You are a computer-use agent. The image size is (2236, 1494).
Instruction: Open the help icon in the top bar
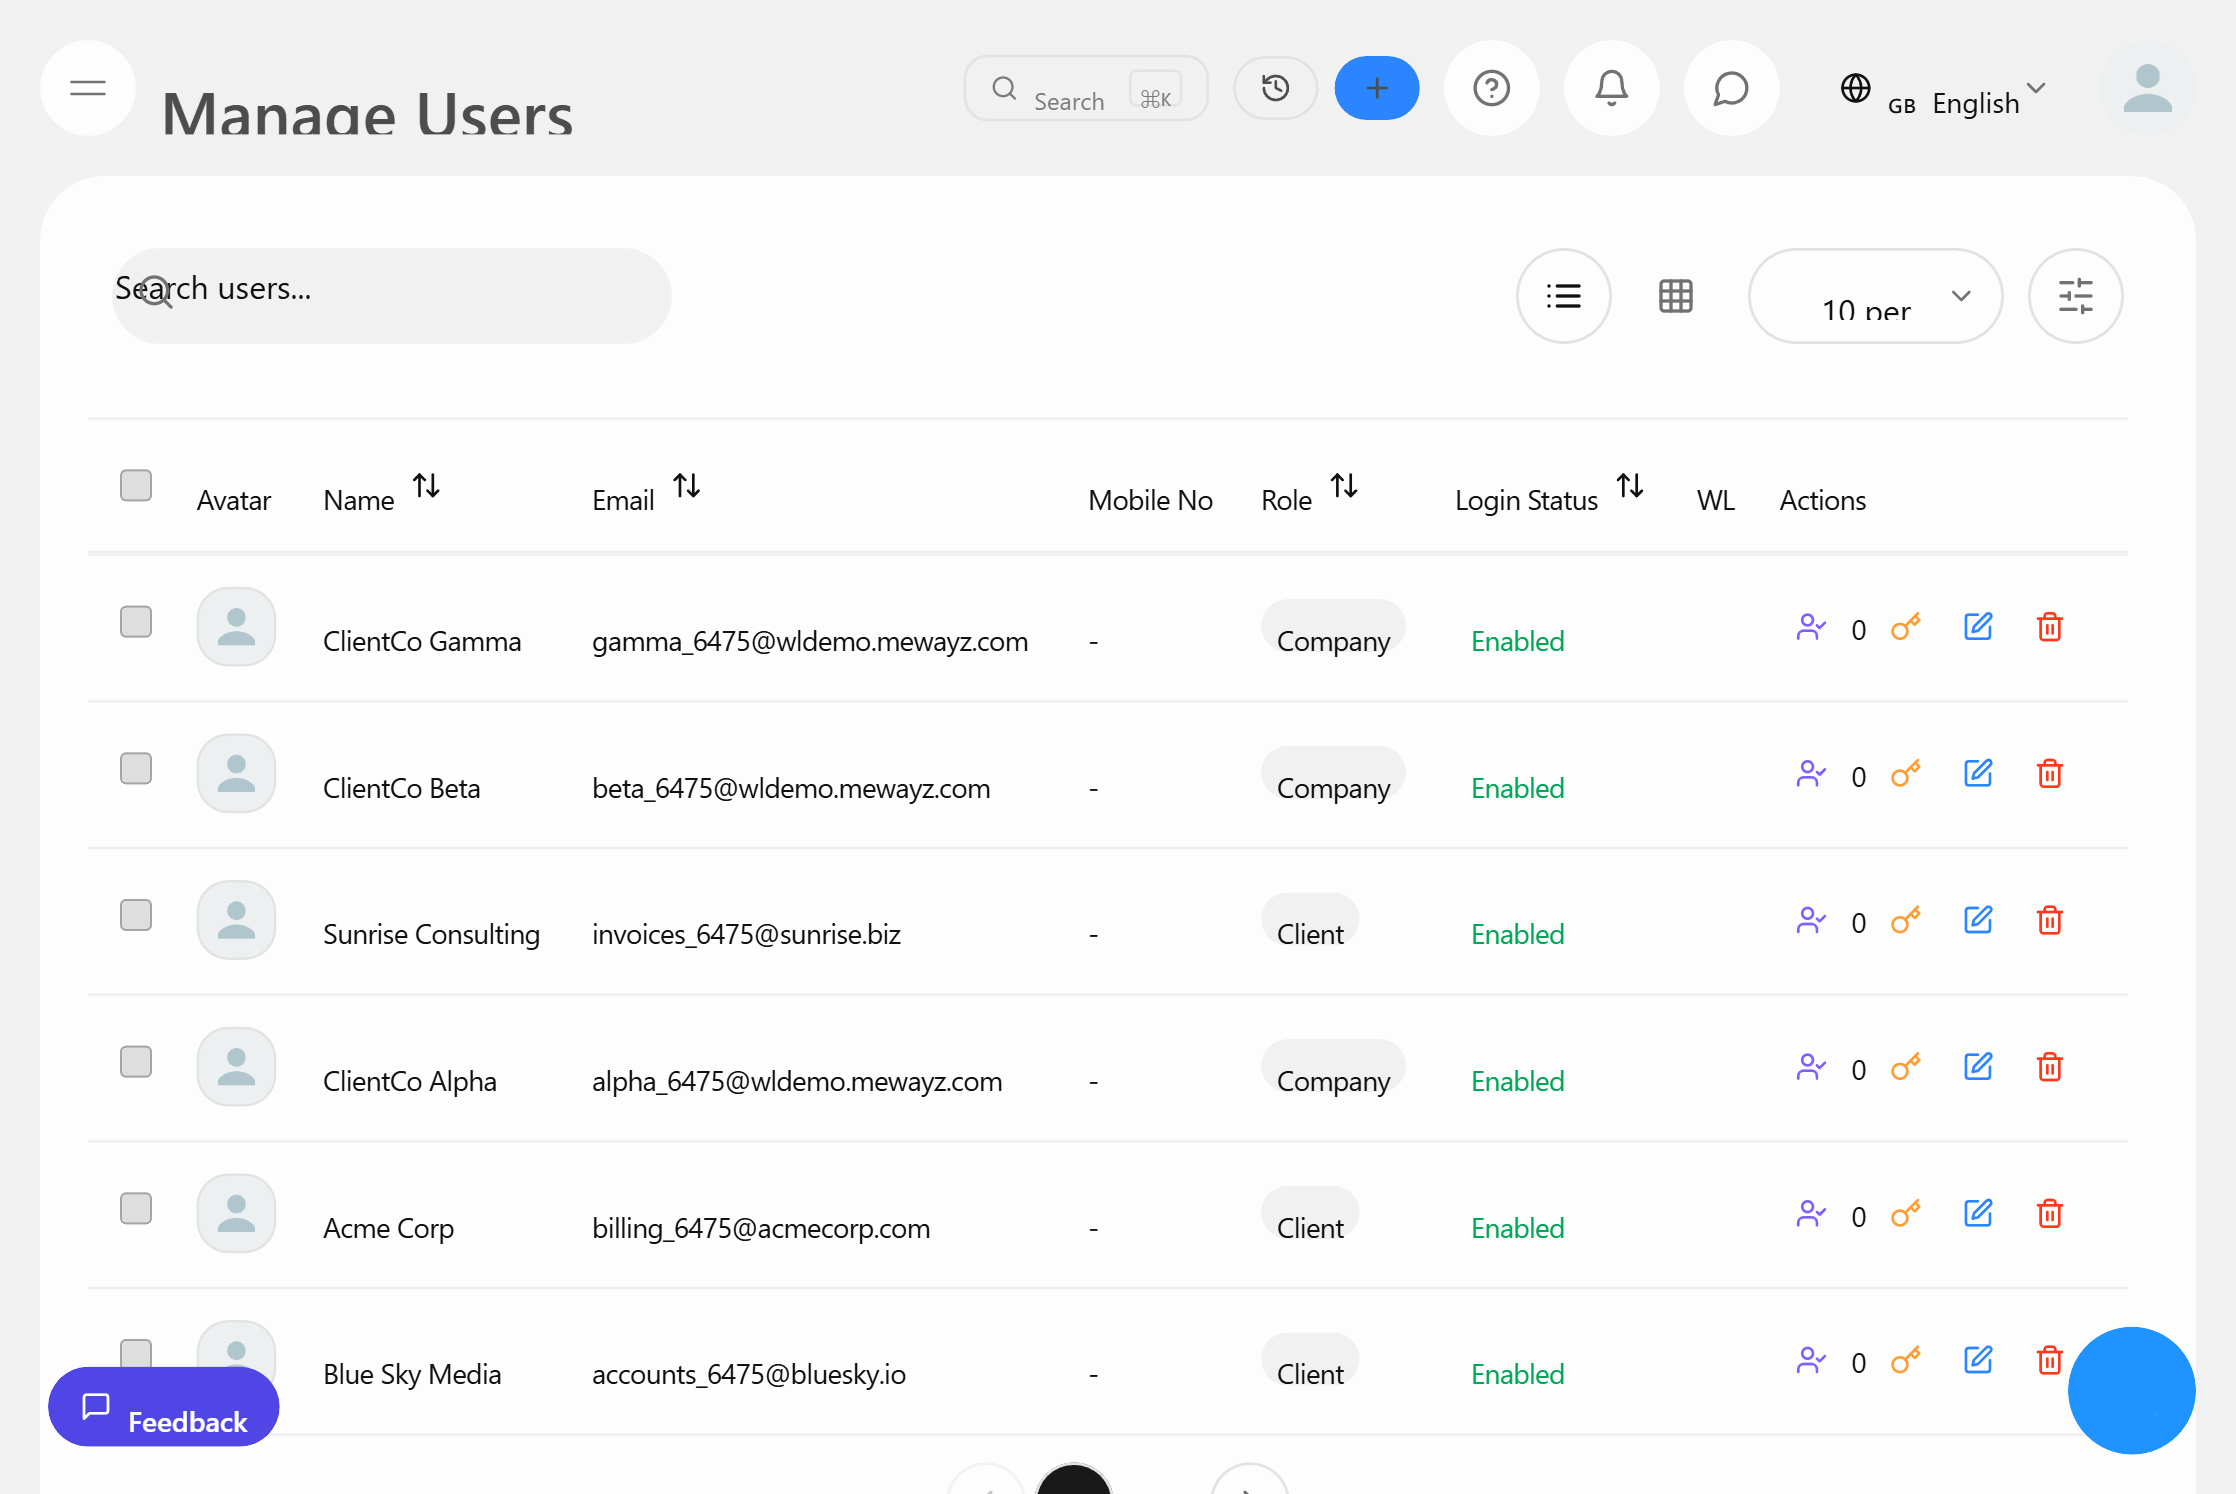coord(1491,88)
